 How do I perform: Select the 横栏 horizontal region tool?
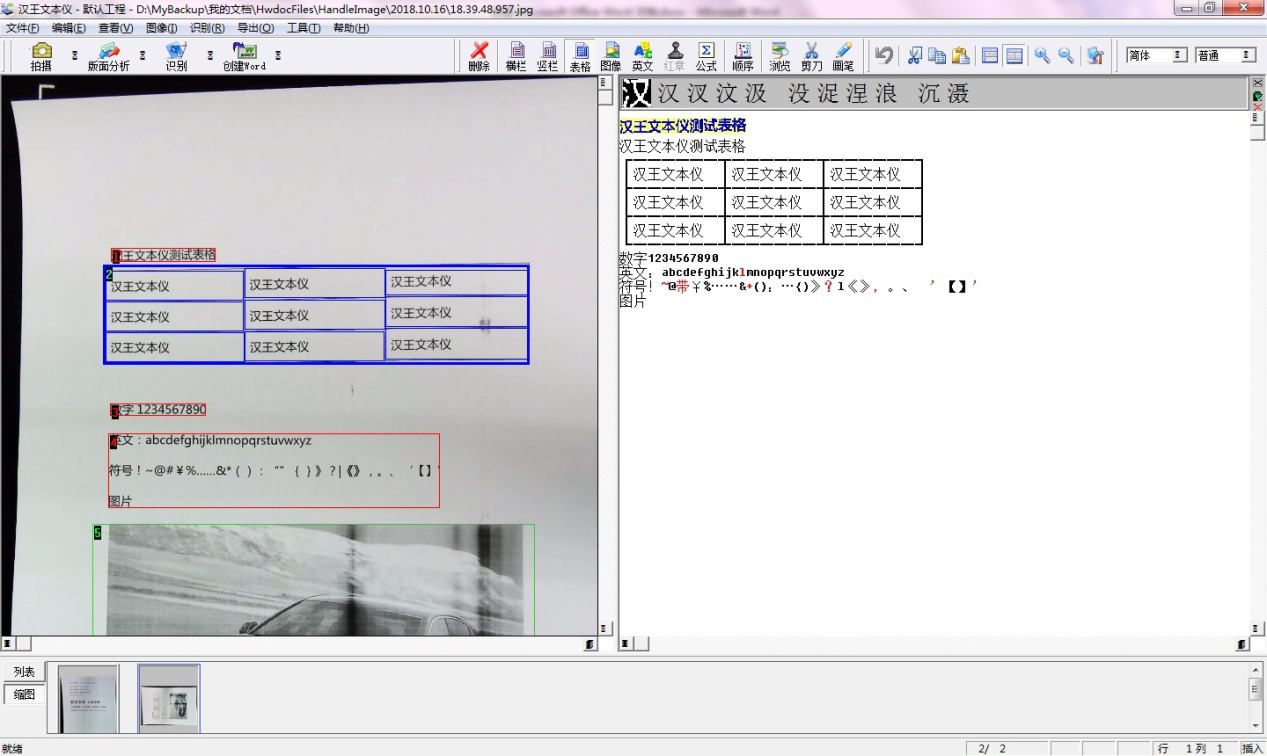(516, 56)
